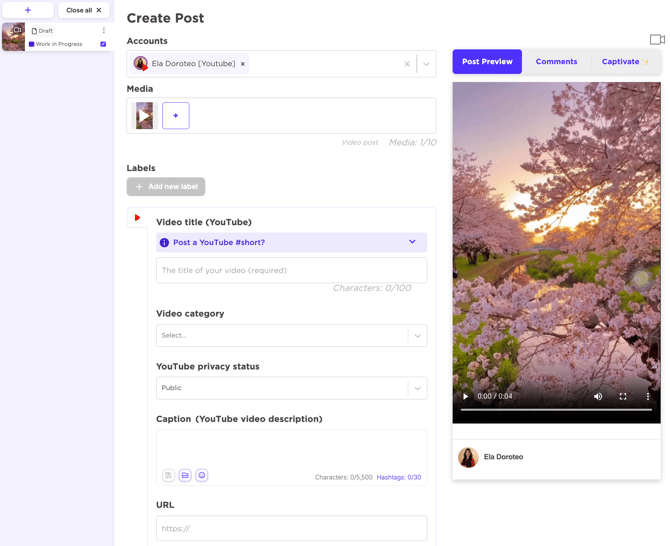
Task: Click the Add new label button
Action: click(x=166, y=187)
